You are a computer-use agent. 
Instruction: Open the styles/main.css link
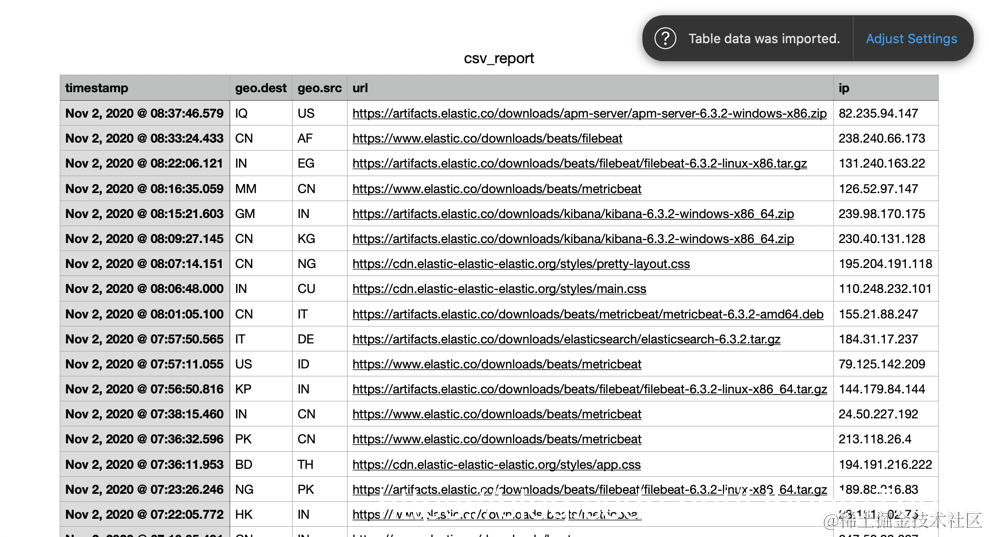499,289
